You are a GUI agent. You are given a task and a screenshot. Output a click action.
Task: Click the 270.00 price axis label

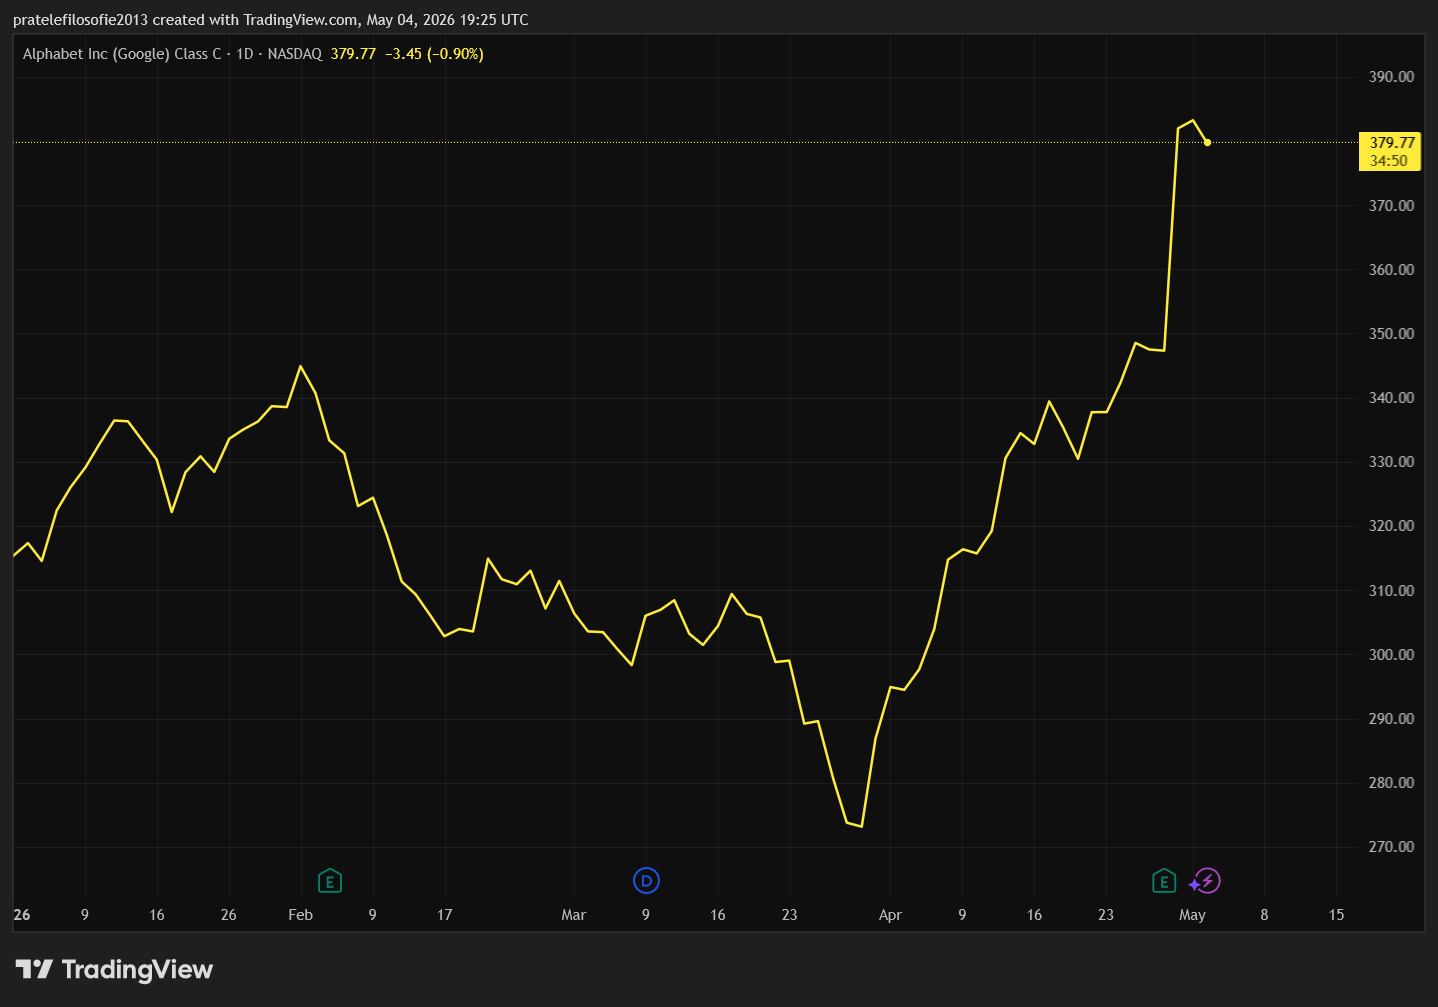1392,847
